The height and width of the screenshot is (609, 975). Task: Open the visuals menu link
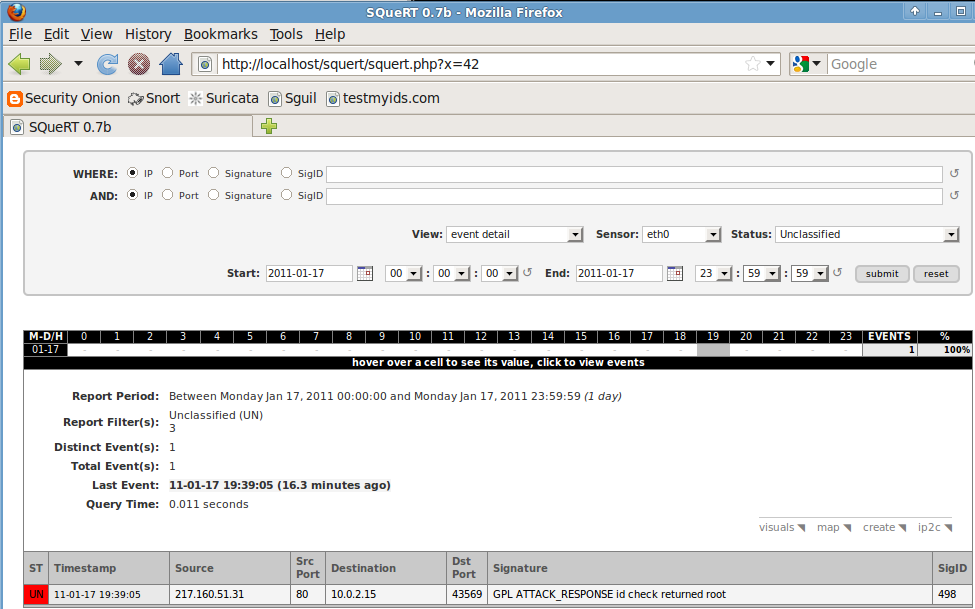coord(780,527)
